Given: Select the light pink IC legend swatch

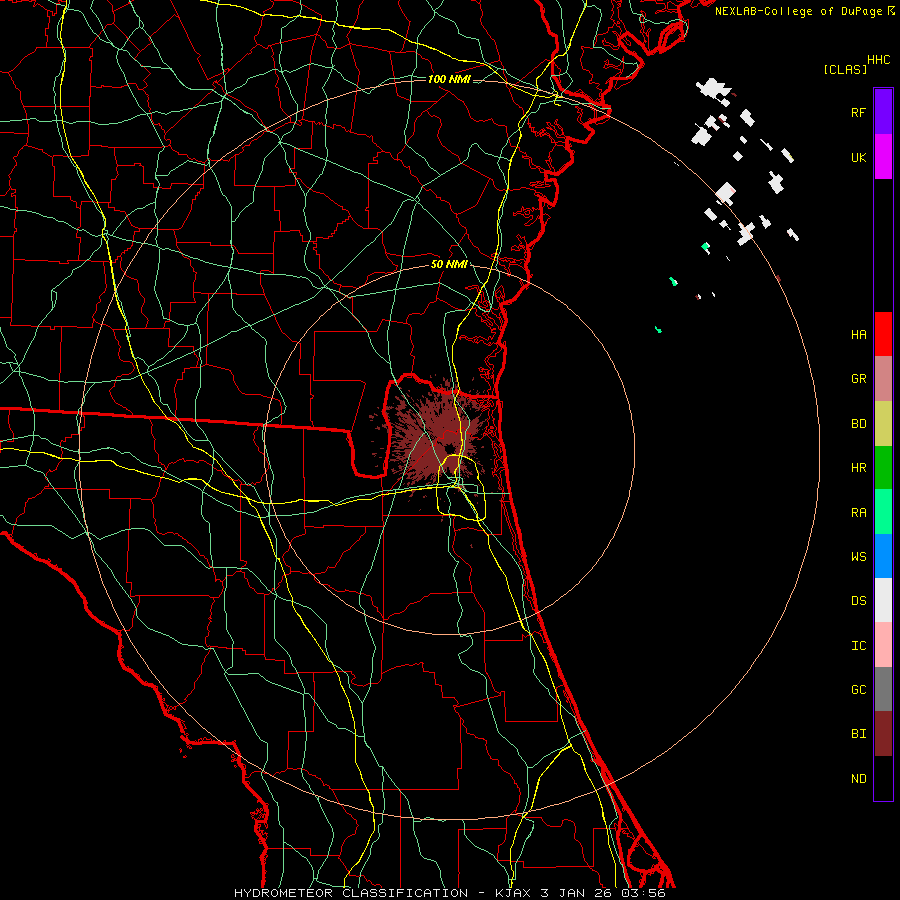Looking at the screenshot, I should pos(883,645).
